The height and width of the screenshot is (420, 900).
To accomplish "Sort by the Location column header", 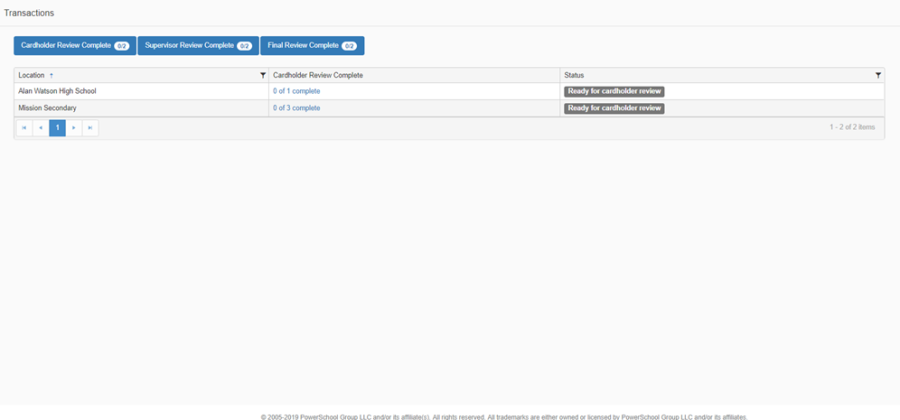I will (x=32, y=75).
